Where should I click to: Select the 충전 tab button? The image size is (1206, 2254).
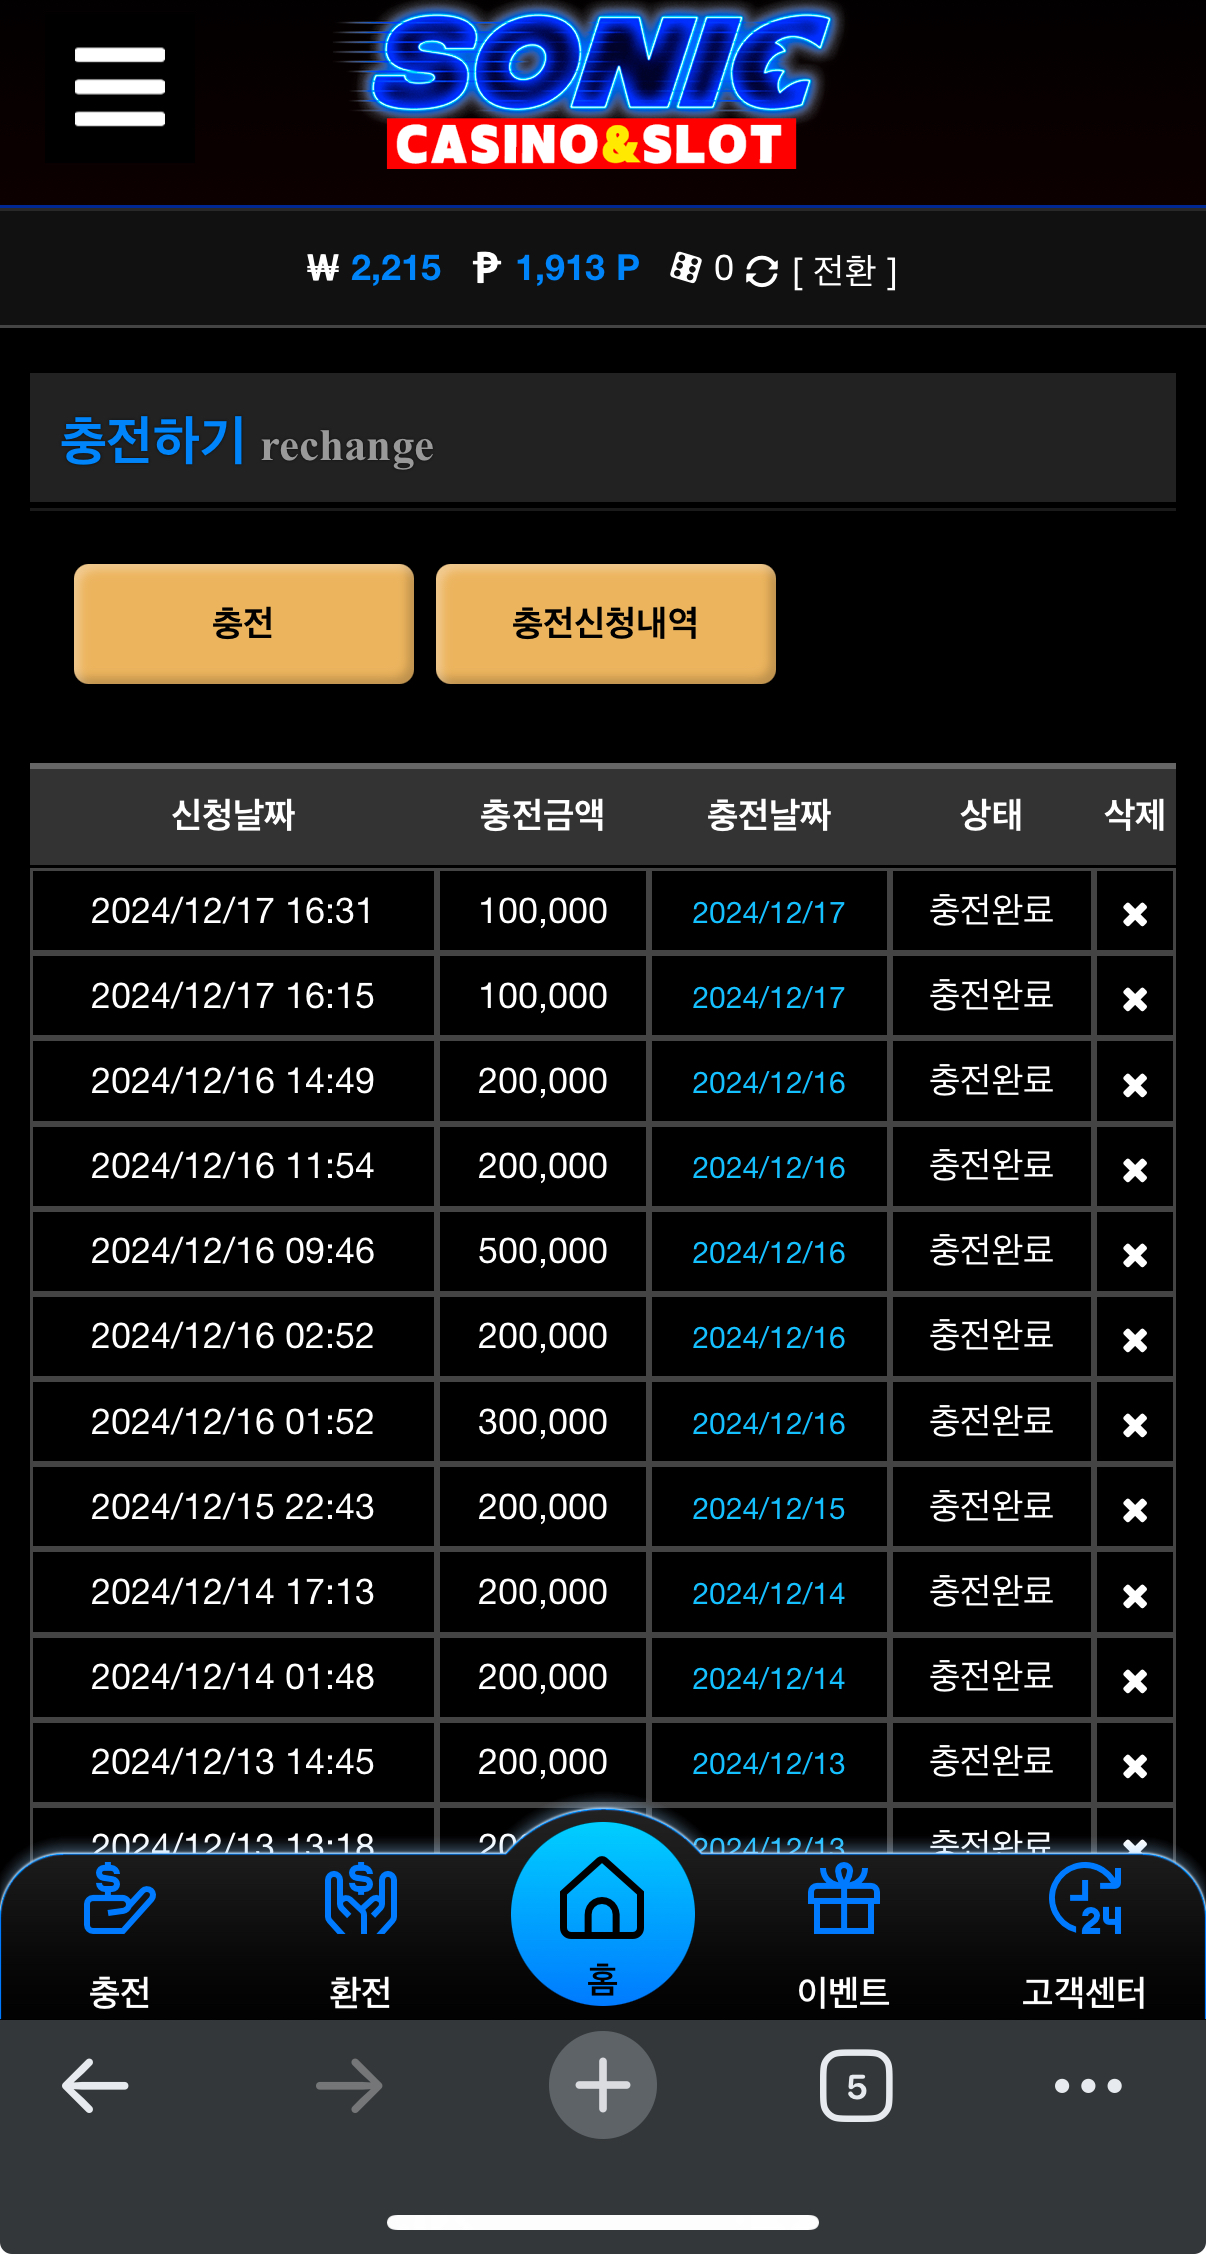pyautogui.click(x=244, y=624)
